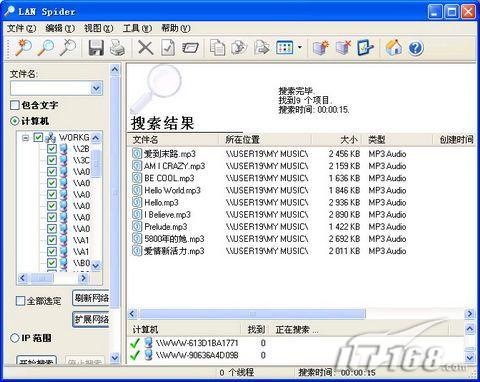Open the view mode dropdown arrow
The width and height of the screenshot is (480, 382).
point(299,48)
